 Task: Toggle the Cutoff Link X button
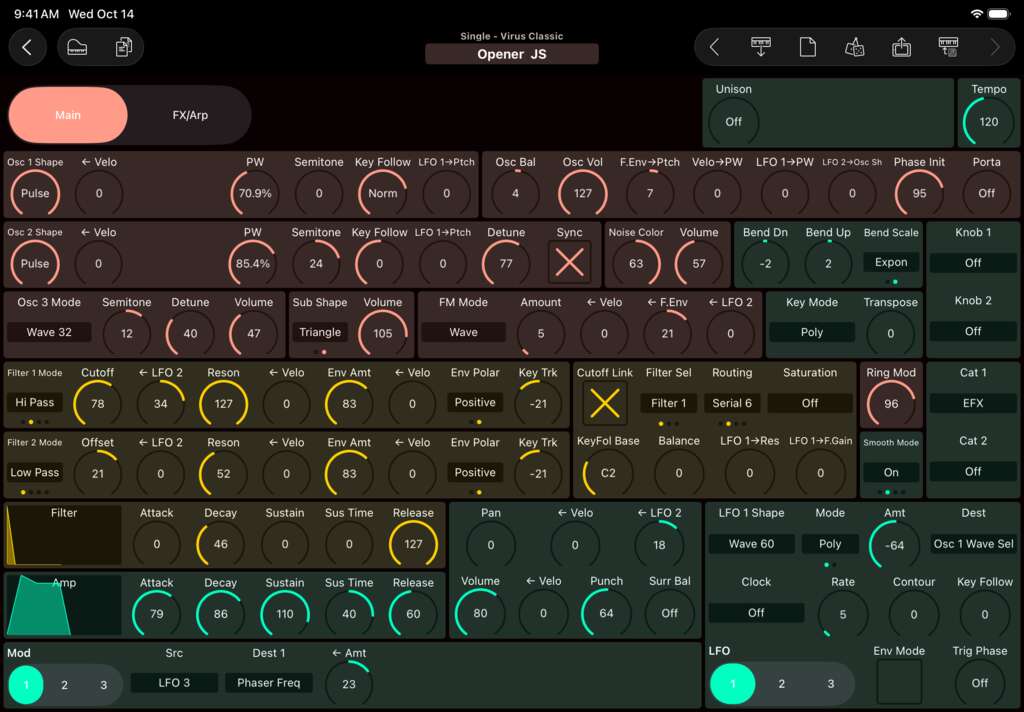pos(605,403)
